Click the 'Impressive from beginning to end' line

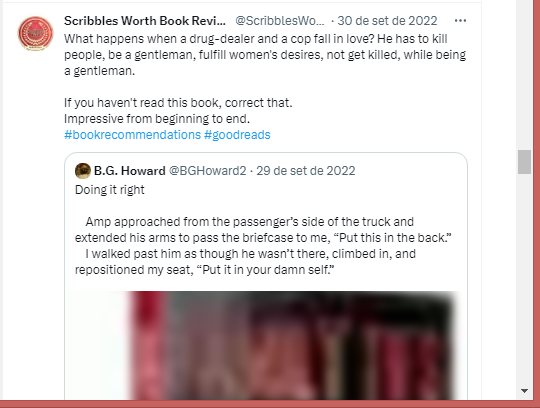pos(157,119)
